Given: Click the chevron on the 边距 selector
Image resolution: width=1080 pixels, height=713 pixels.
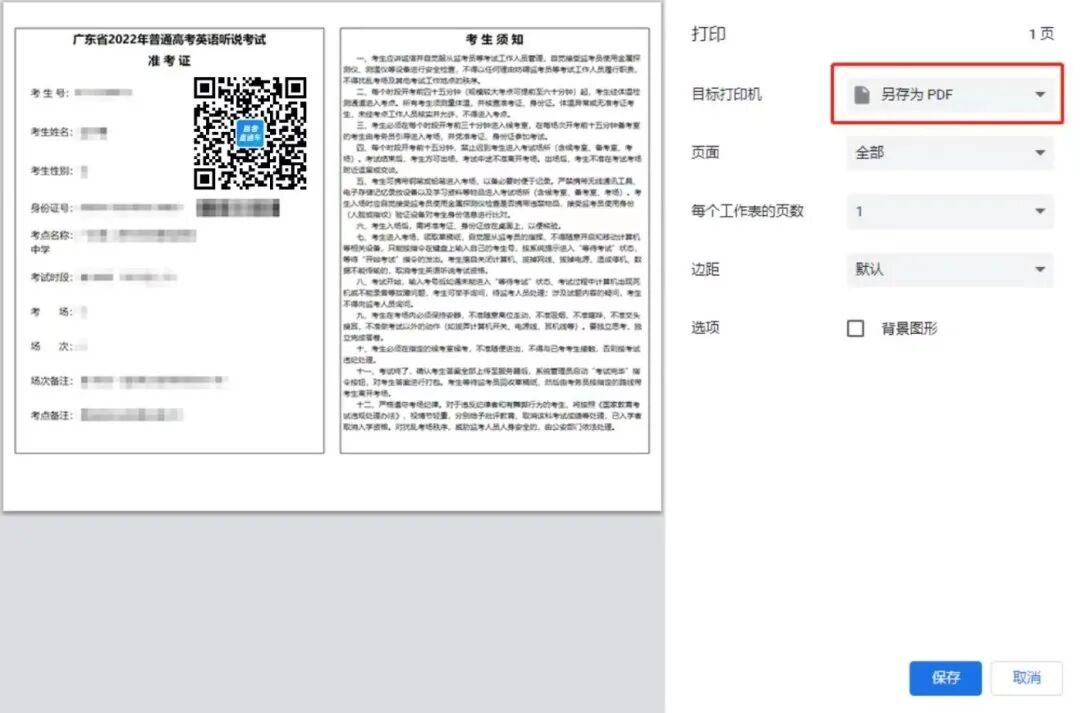Looking at the screenshot, I should point(1039,269).
